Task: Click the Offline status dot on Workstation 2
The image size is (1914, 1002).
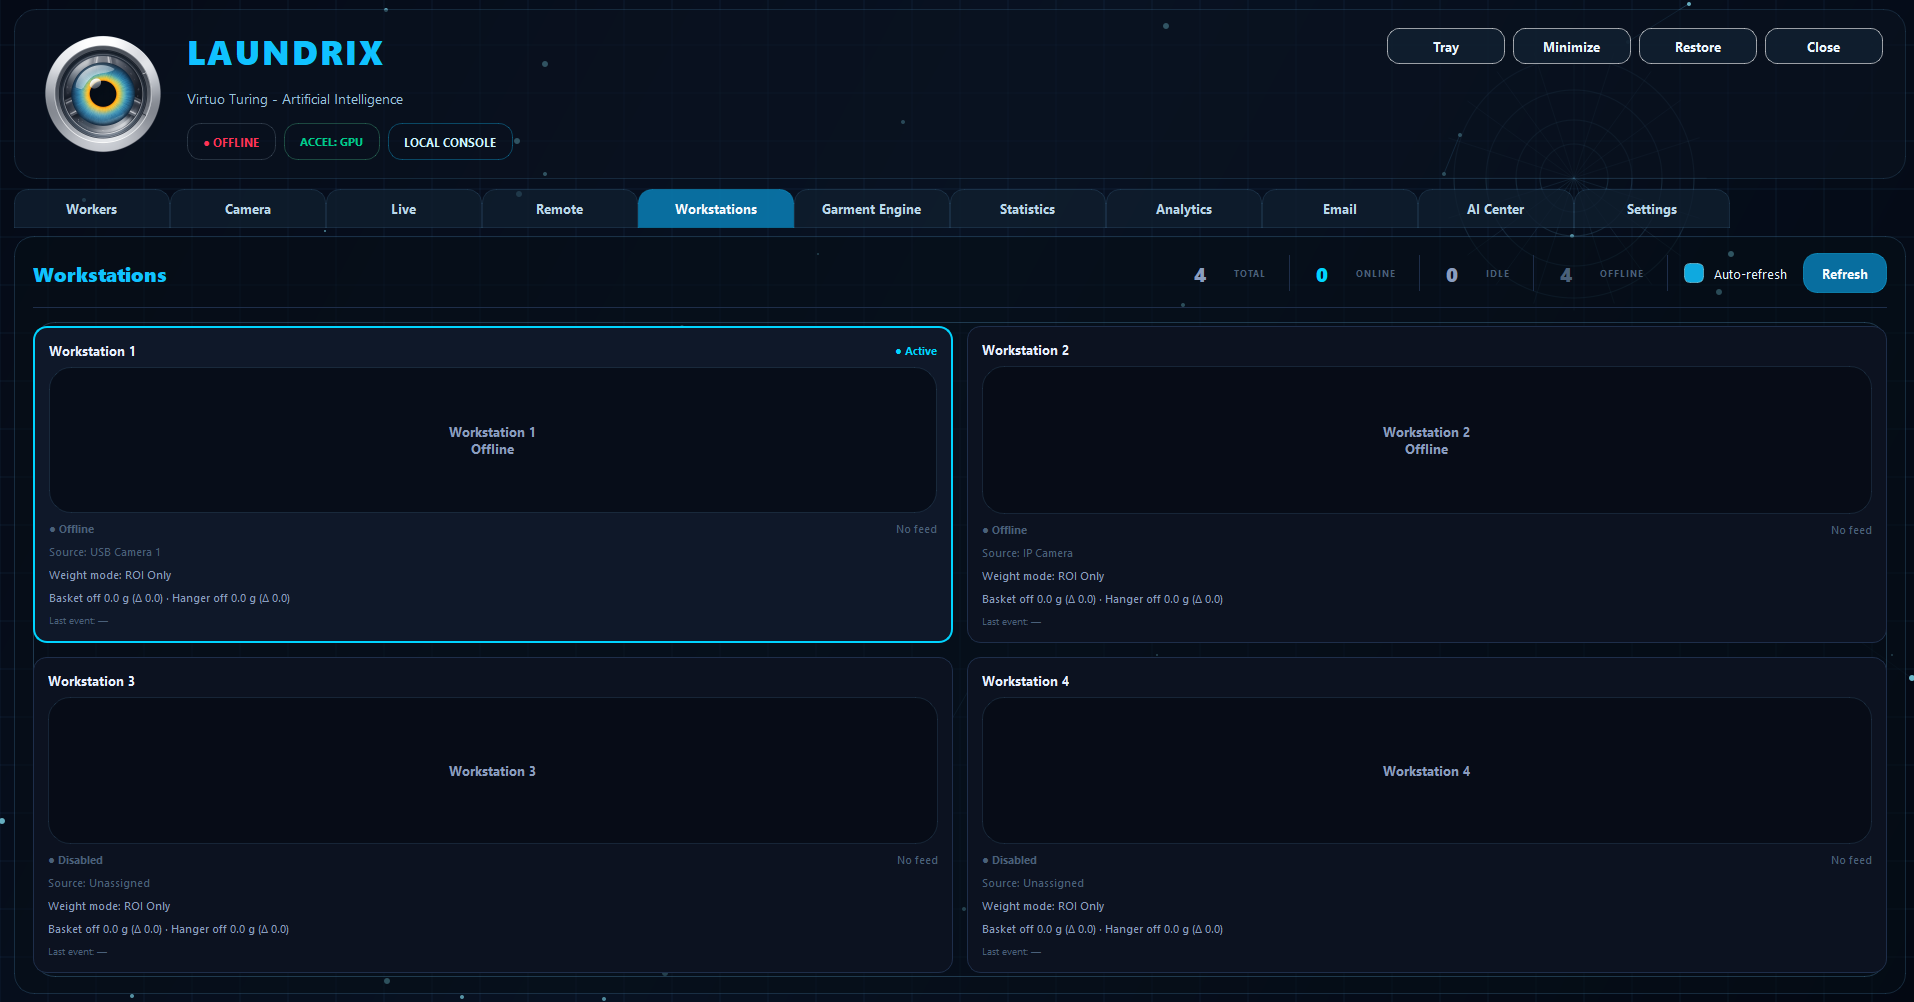Action: (x=986, y=530)
